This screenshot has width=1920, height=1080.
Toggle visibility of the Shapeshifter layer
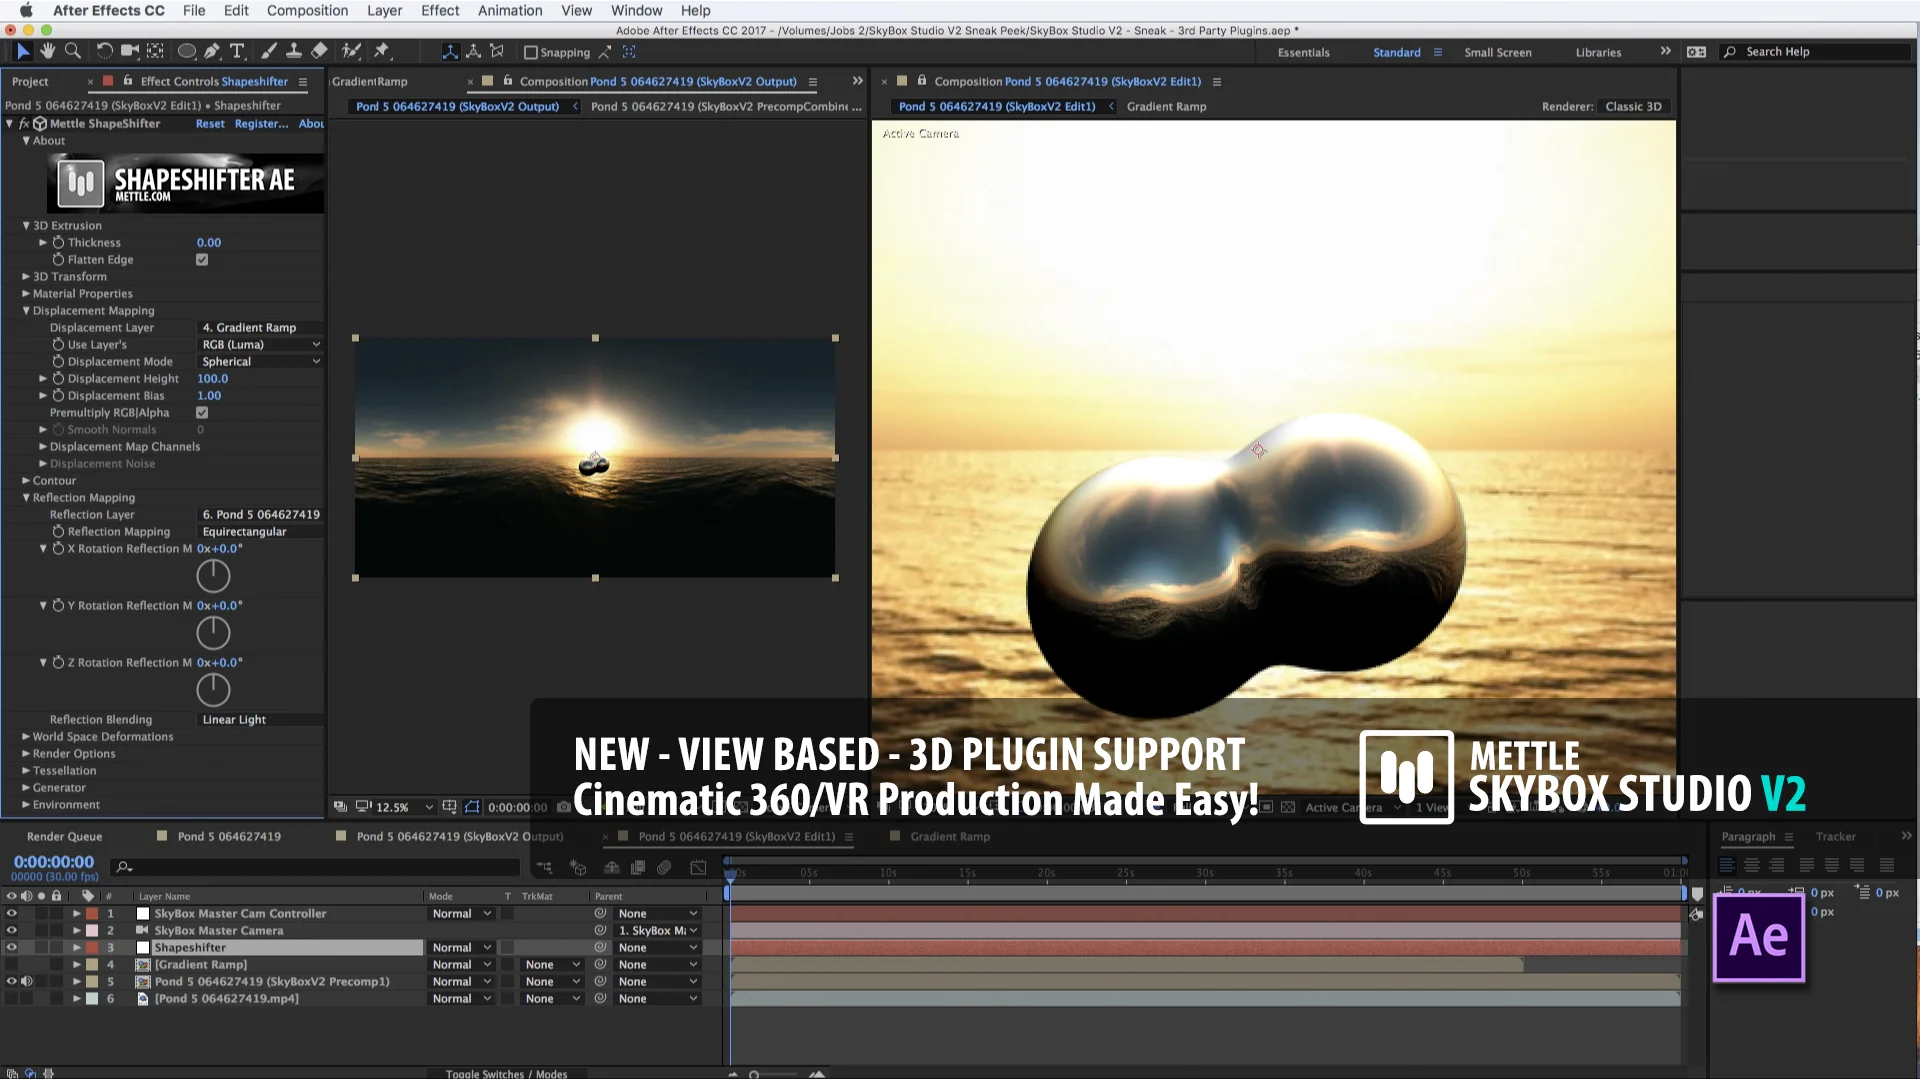[x=11, y=947]
